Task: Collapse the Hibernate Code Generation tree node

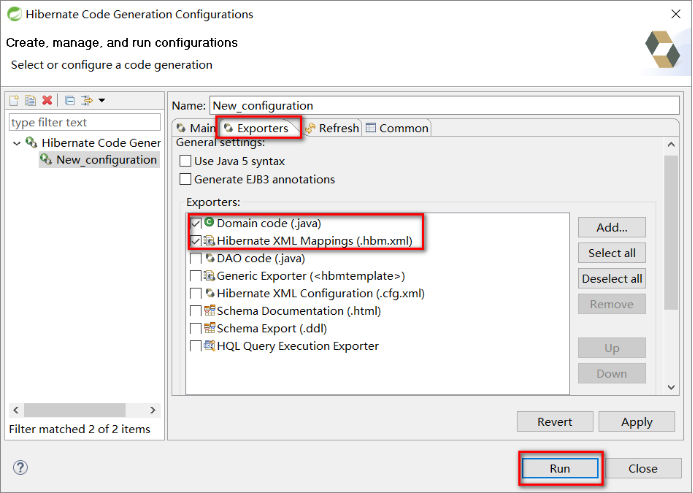Action: [17, 143]
